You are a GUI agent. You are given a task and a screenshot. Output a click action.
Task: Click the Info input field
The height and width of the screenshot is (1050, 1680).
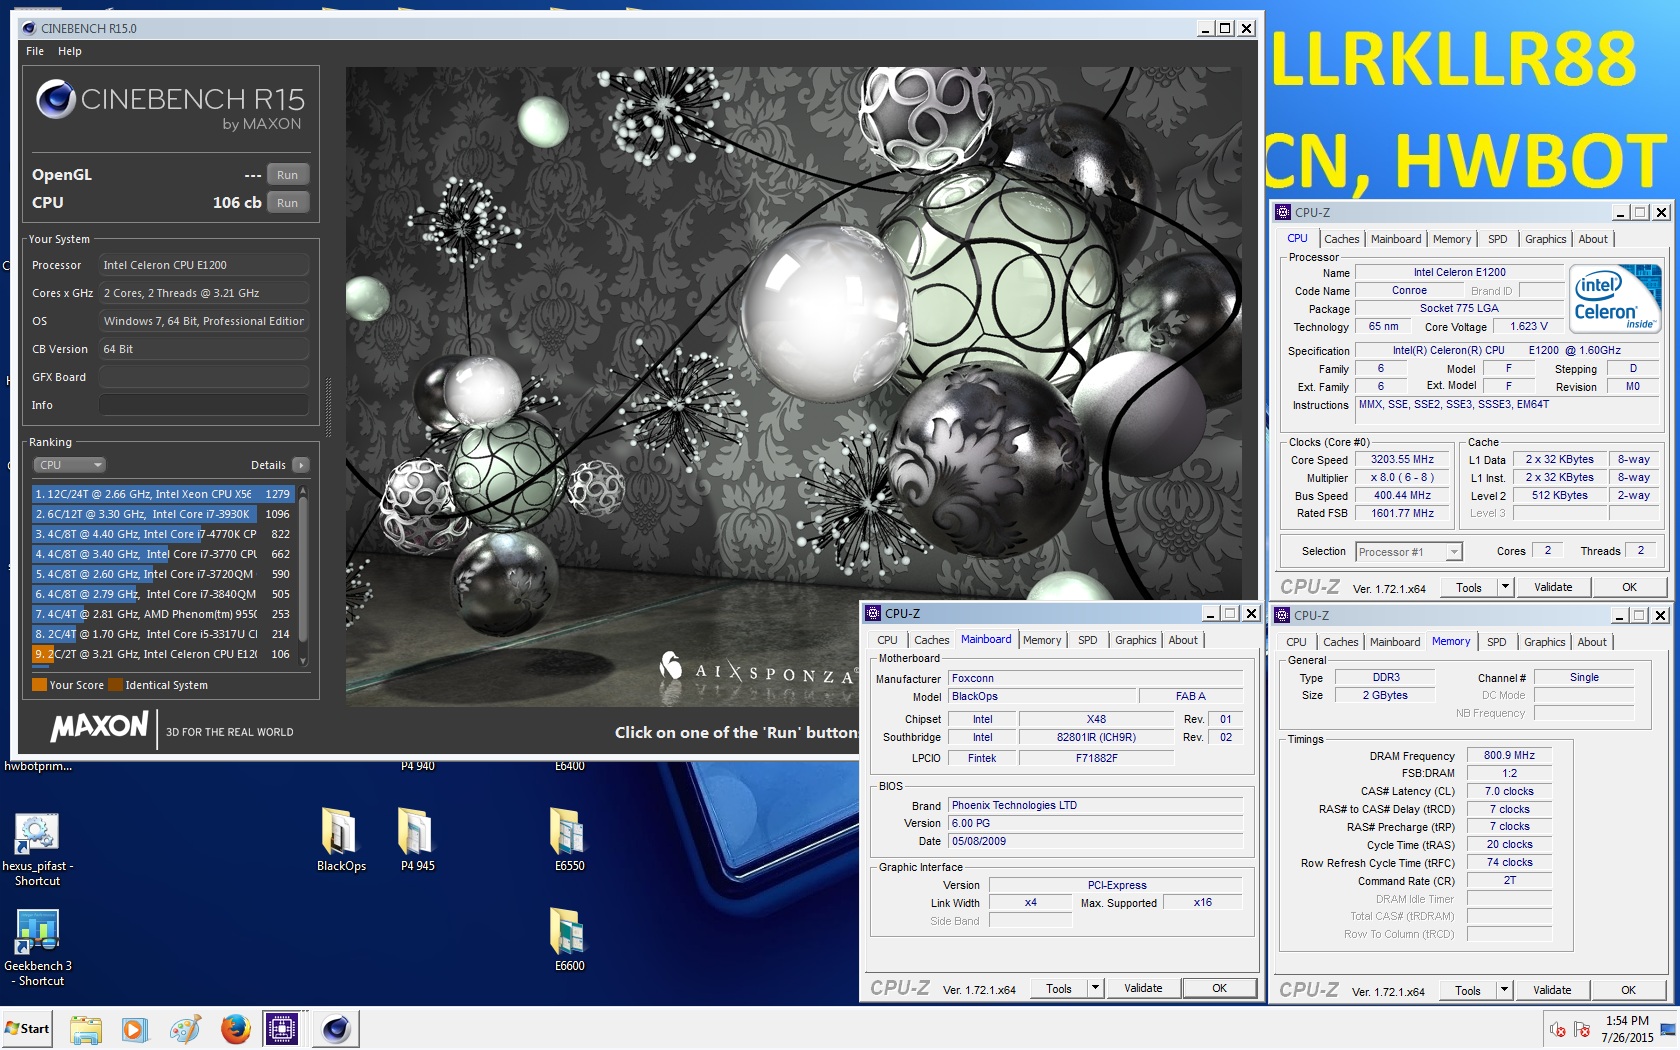203,405
